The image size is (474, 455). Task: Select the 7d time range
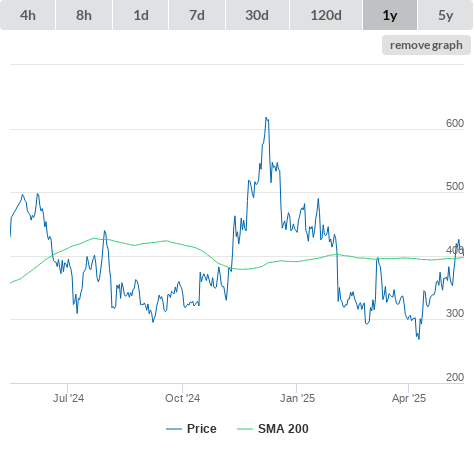tap(197, 15)
